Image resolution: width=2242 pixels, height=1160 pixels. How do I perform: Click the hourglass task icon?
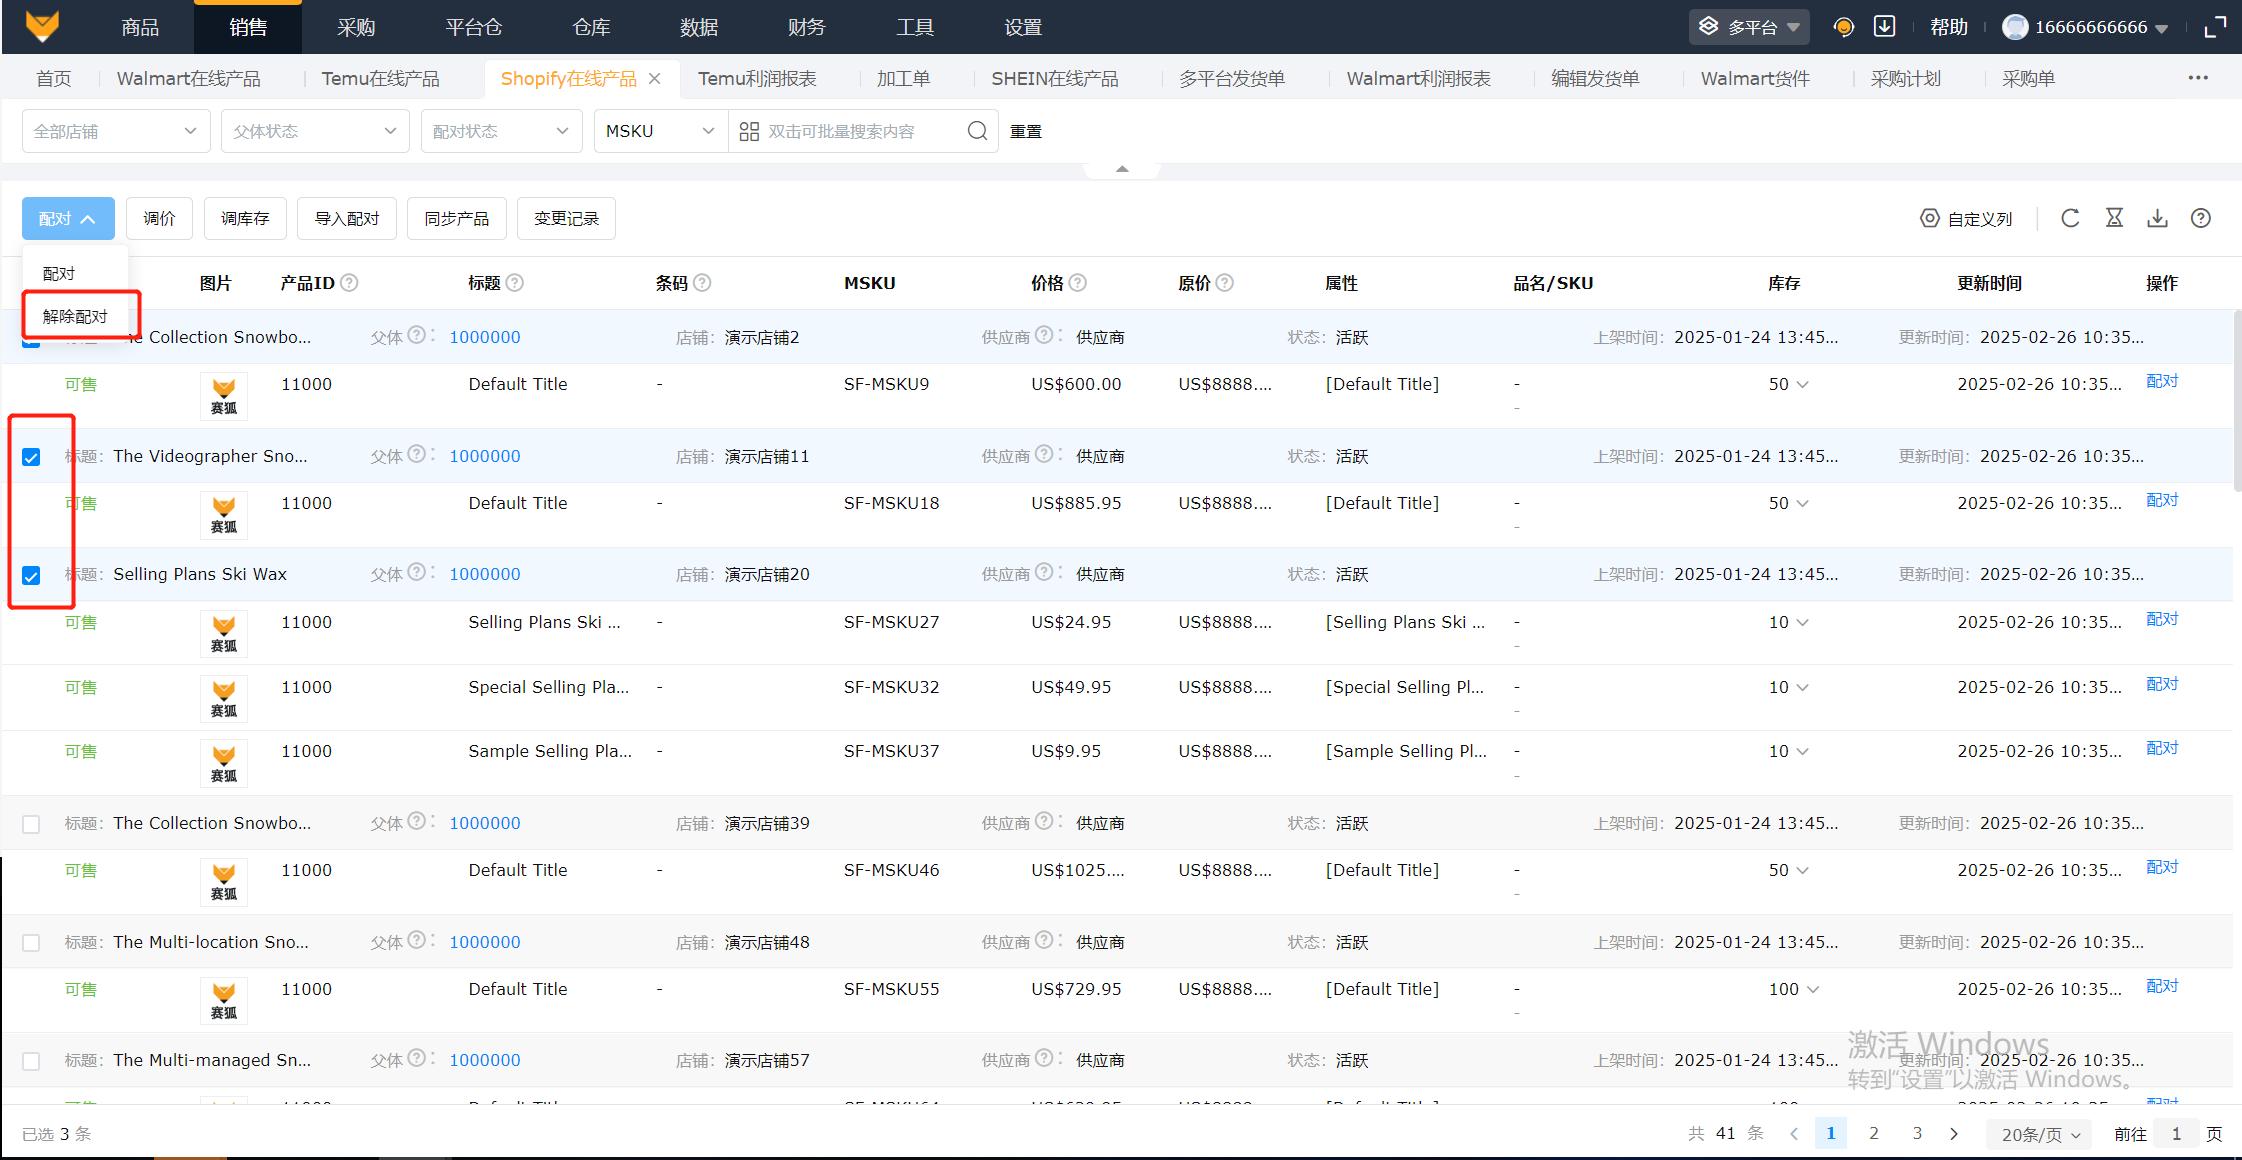pos(2114,218)
